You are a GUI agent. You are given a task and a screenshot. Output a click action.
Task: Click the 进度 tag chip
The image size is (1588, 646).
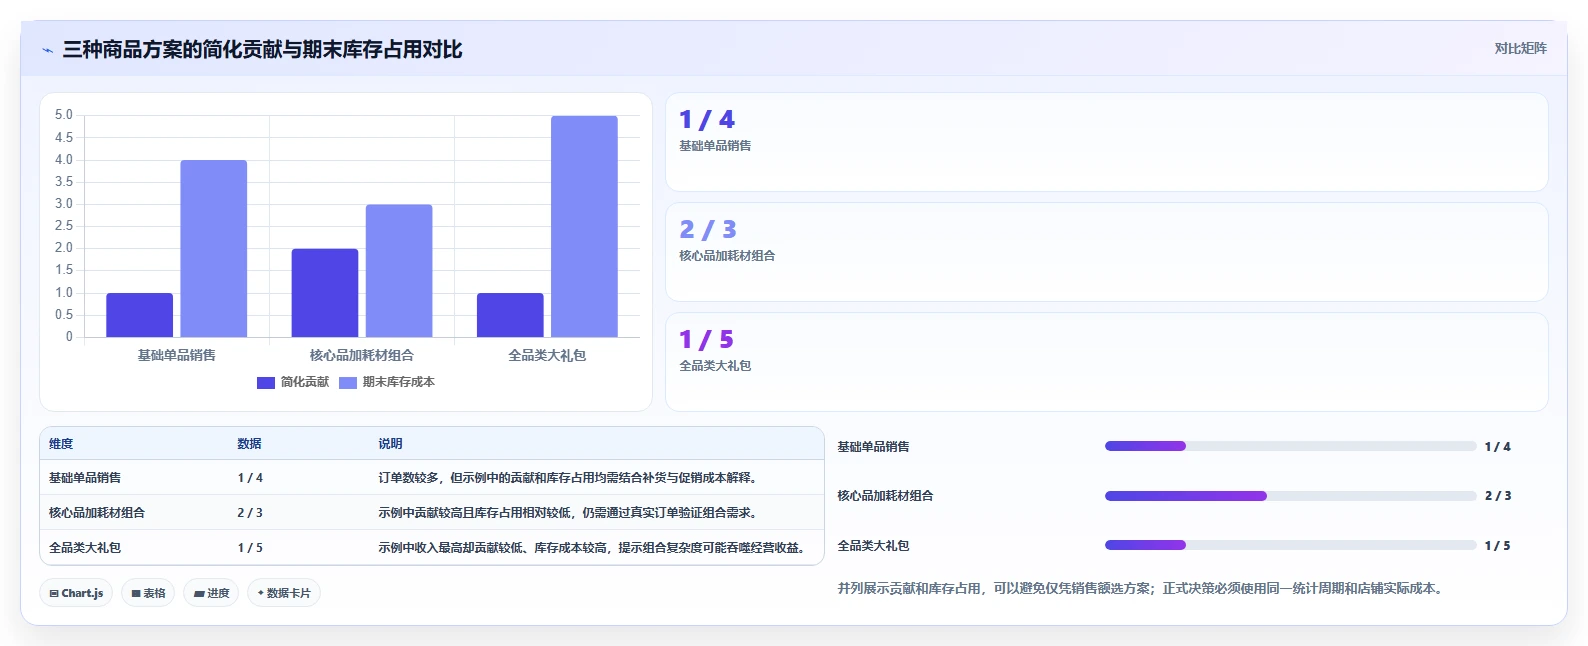(211, 593)
